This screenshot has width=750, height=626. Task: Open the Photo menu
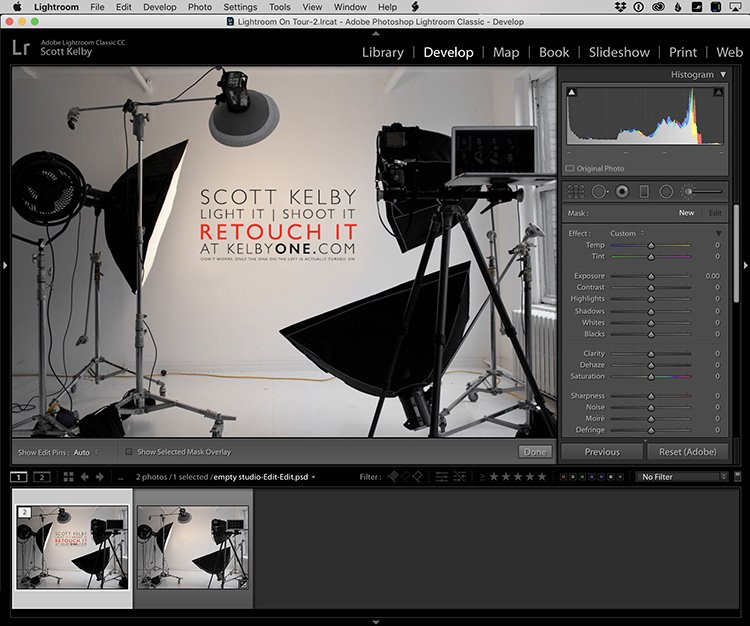(x=200, y=7)
